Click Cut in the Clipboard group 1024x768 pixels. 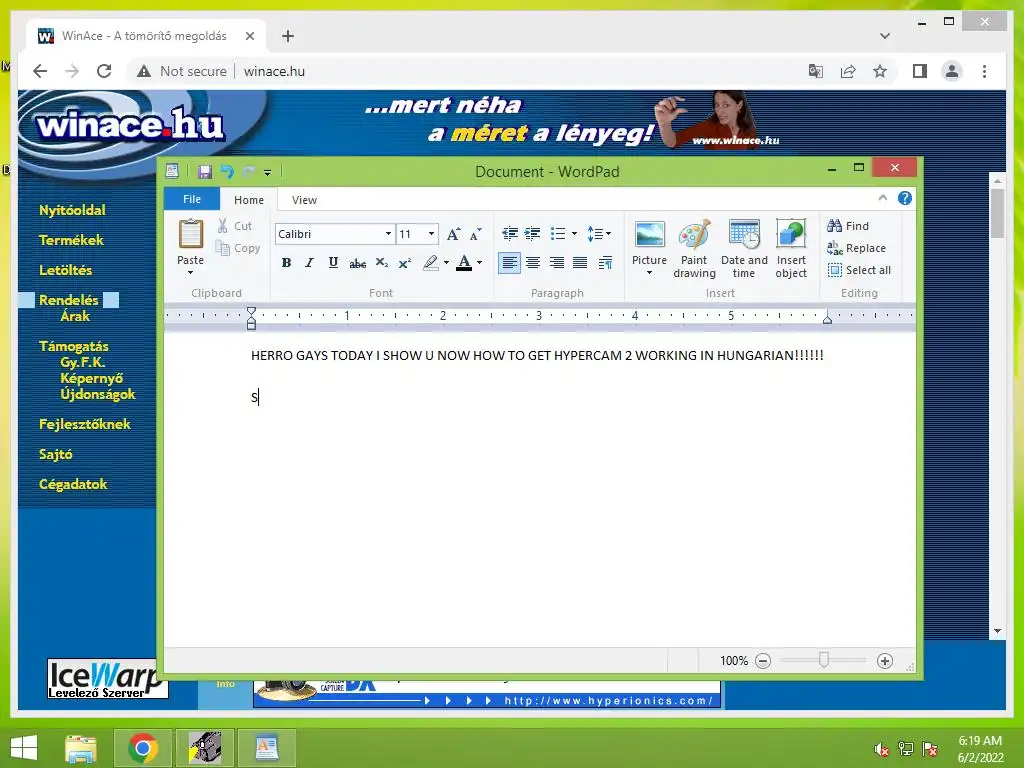point(235,226)
